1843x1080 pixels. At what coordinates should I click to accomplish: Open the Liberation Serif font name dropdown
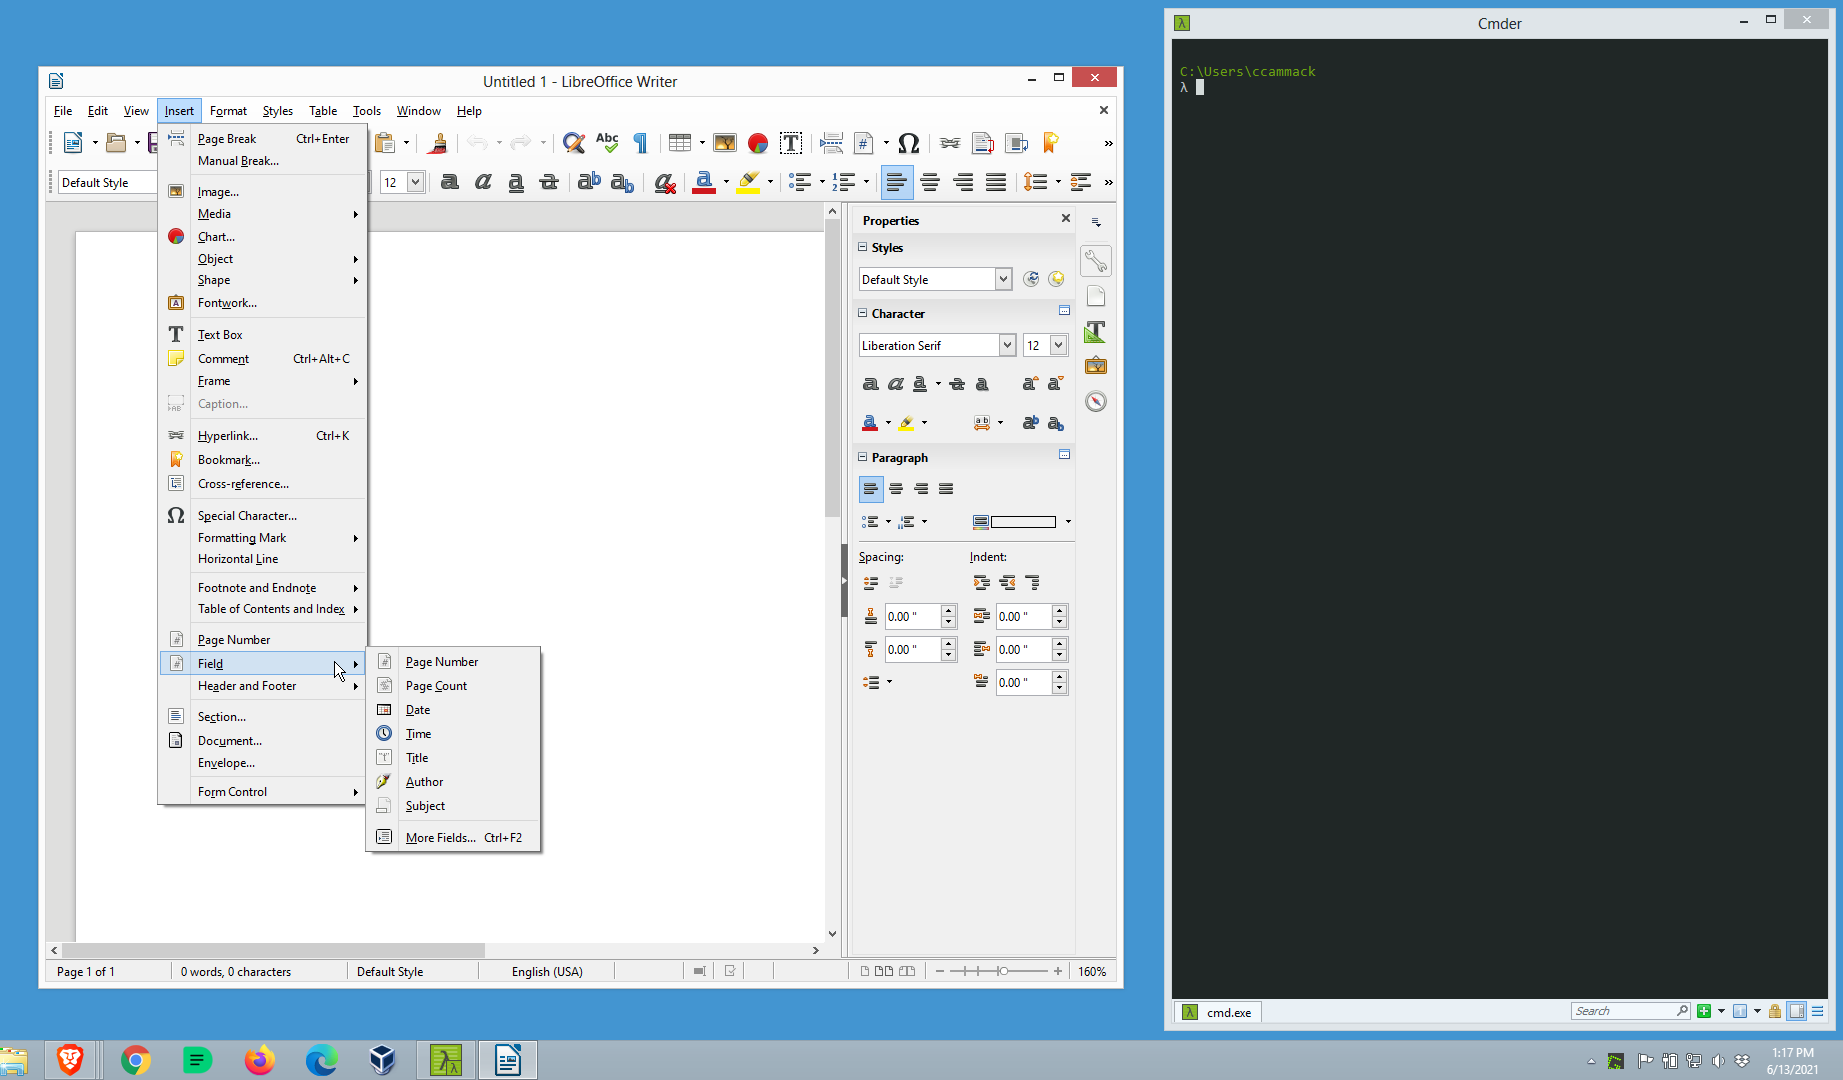[1007, 345]
